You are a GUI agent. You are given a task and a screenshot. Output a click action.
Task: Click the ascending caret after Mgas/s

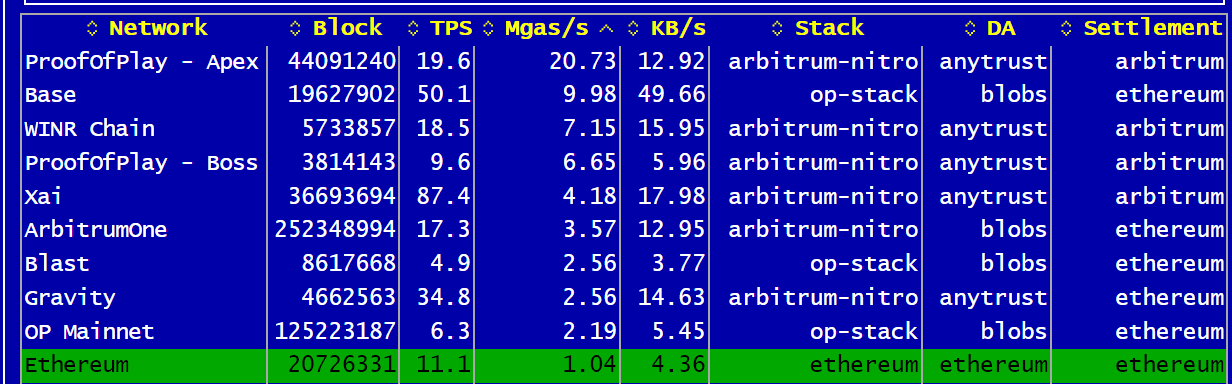point(607,28)
